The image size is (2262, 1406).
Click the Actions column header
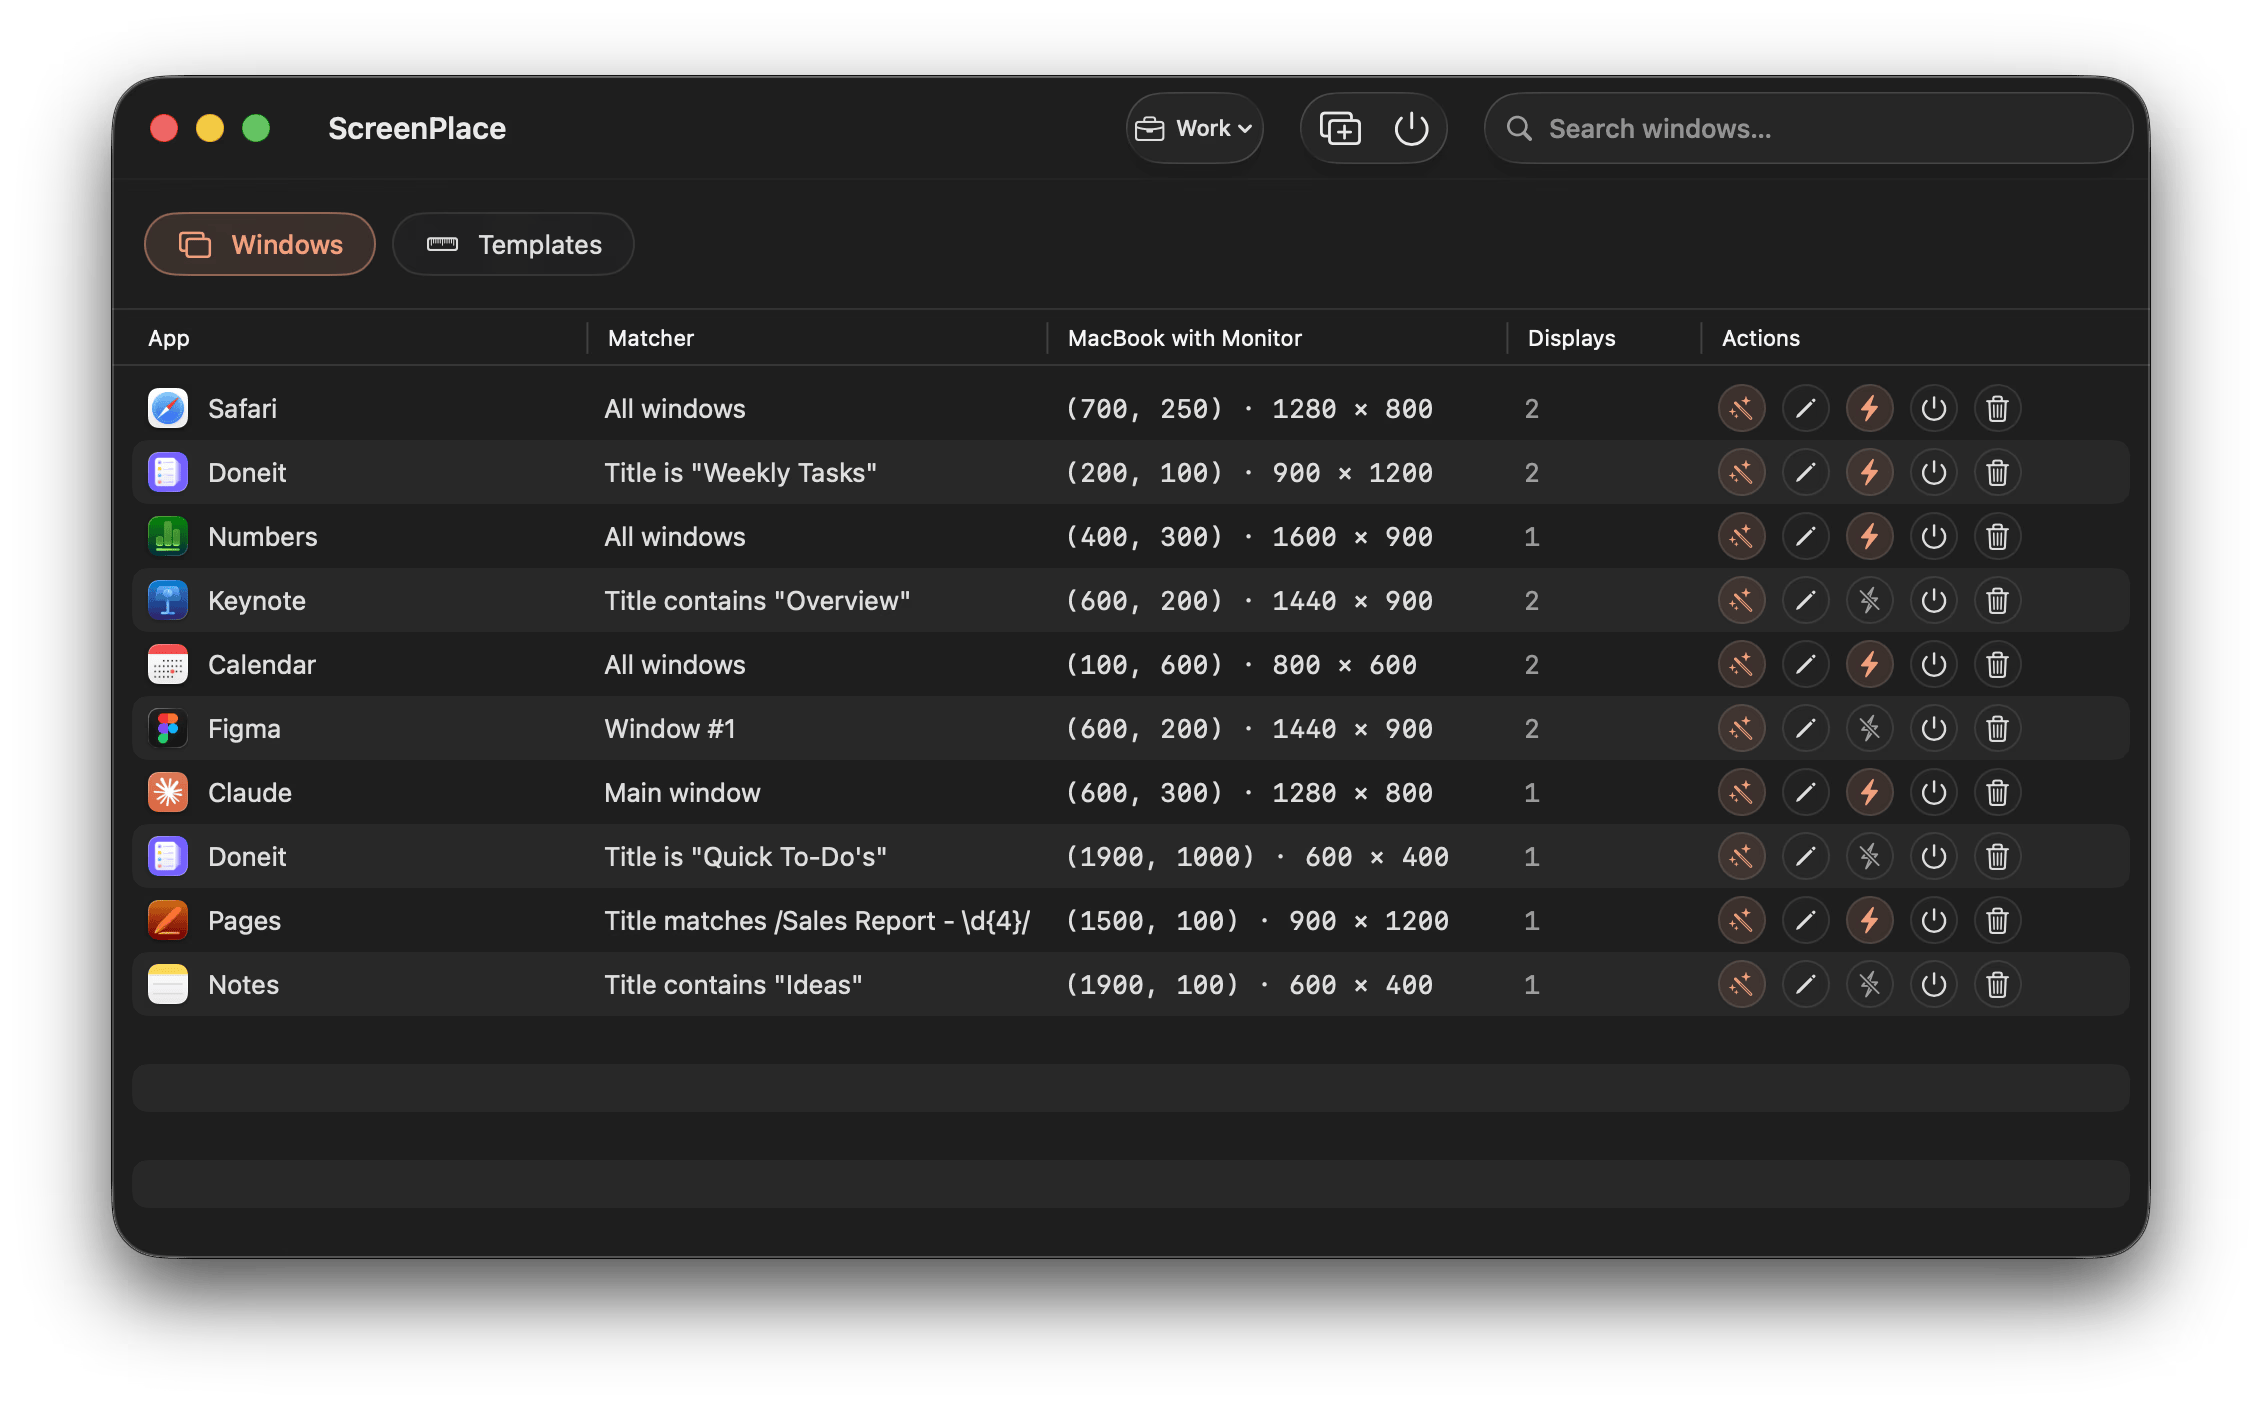[x=1761, y=338]
